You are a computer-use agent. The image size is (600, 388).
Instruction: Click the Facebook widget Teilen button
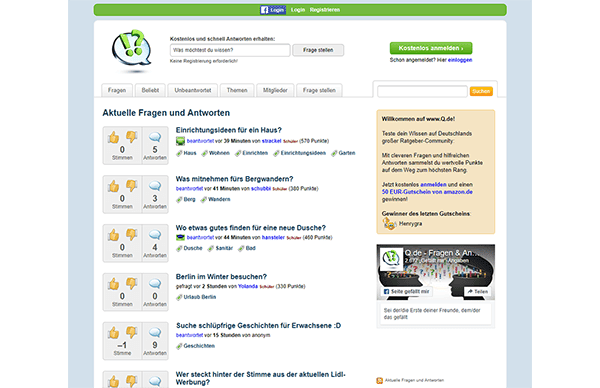478,292
